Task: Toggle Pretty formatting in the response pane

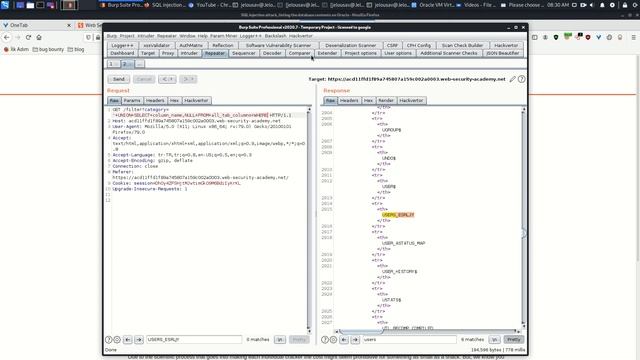Action: [513, 340]
